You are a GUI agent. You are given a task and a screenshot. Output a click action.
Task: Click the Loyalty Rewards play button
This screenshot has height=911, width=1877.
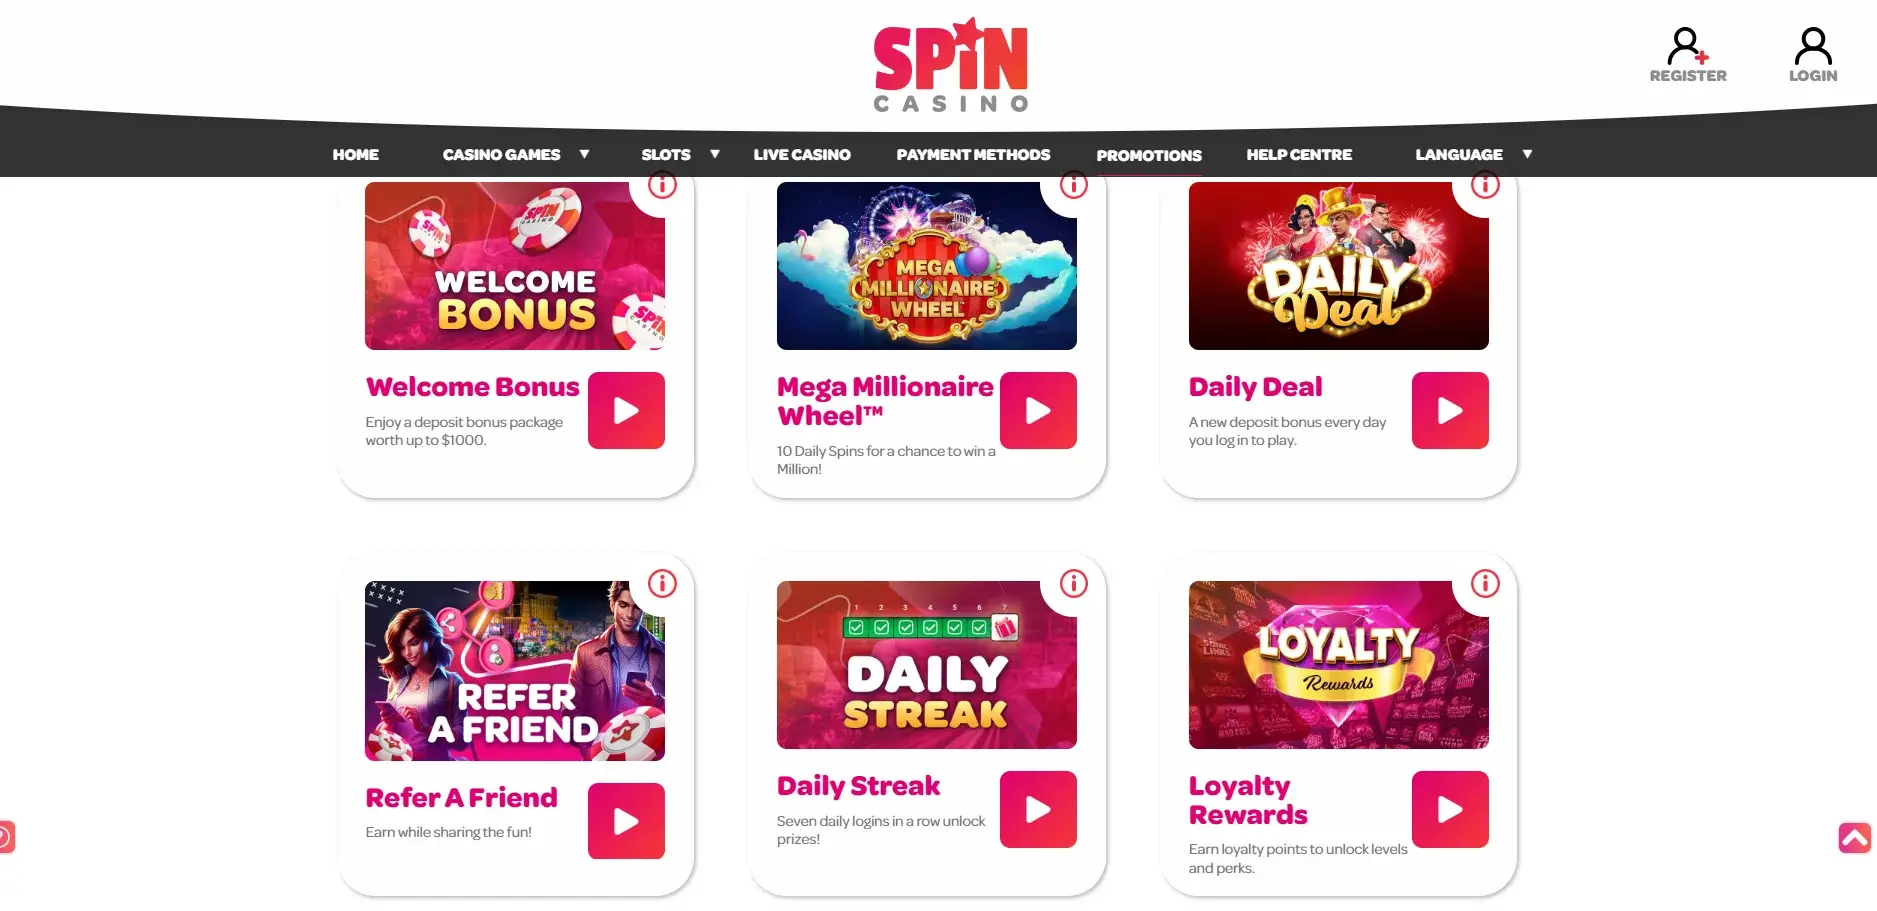point(1450,809)
